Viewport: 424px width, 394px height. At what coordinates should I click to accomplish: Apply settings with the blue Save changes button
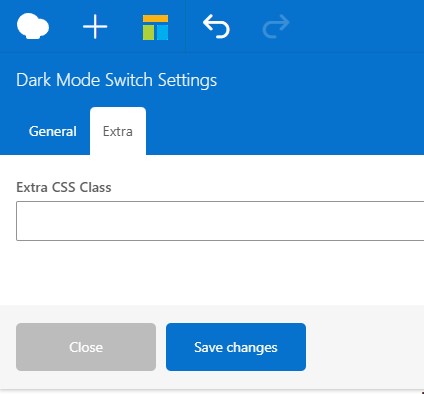click(x=236, y=347)
